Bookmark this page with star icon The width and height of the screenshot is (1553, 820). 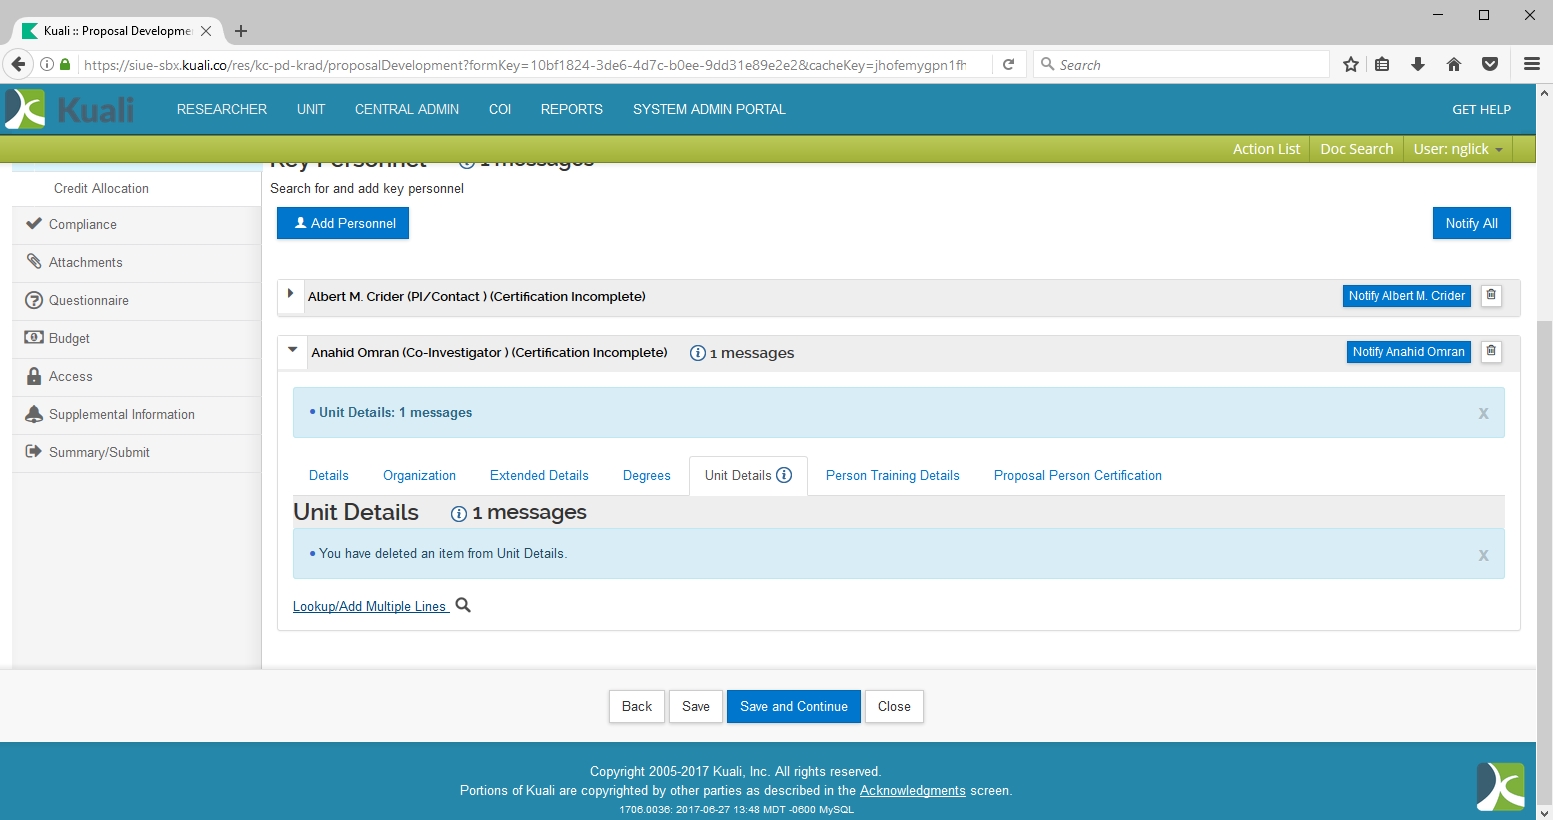[1351, 65]
